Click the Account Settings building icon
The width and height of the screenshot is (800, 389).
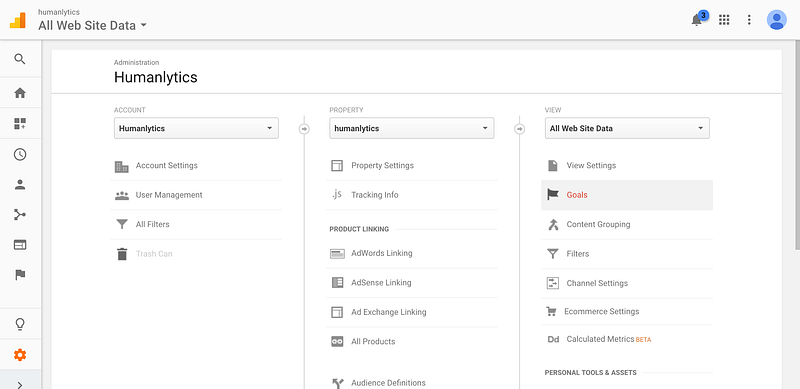[121, 166]
